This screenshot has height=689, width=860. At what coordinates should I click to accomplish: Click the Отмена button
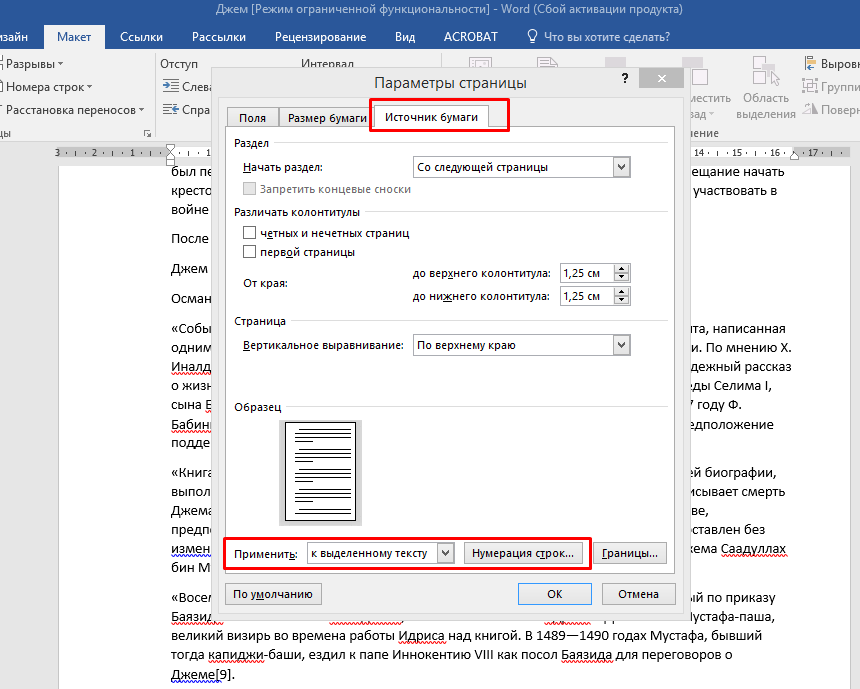(x=638, y=594)
